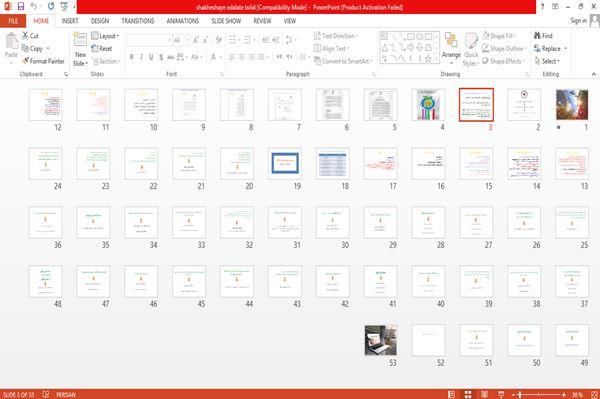The image size is (600, 399).
Task: Select slide 4 thumbnail
Action: [428, 104]
